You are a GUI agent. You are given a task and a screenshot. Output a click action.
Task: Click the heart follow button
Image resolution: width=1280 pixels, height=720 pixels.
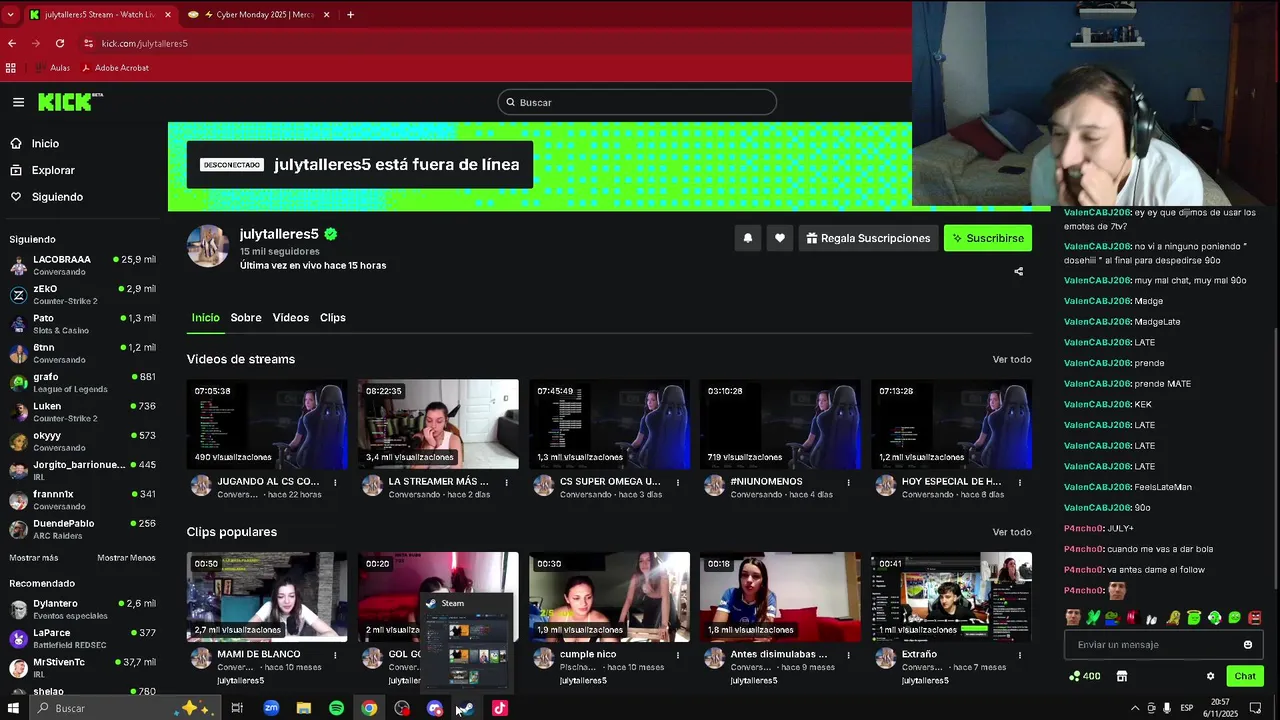(780, 238)
